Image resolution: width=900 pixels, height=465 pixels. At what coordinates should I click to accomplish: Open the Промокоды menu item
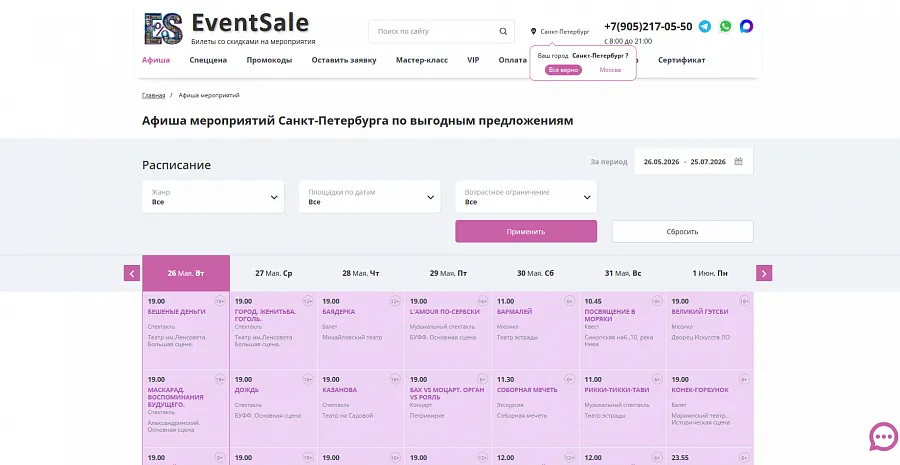tap(269, 60)
